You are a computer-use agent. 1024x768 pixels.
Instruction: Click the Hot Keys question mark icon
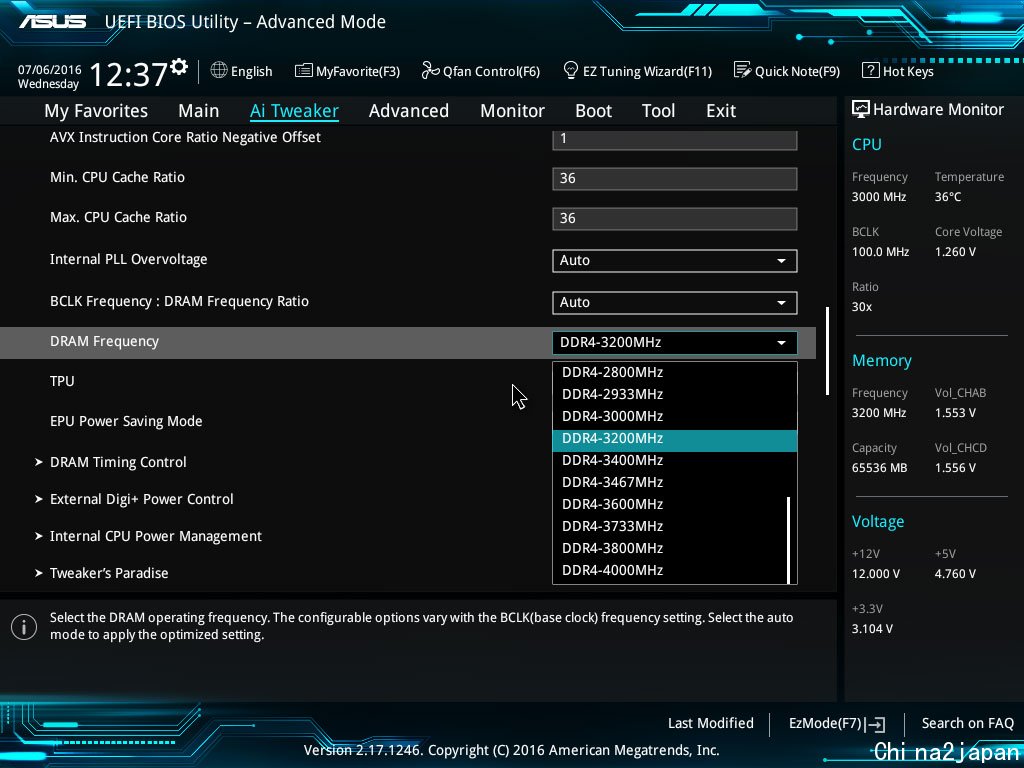pyautogui.click(x=871, y=70)
